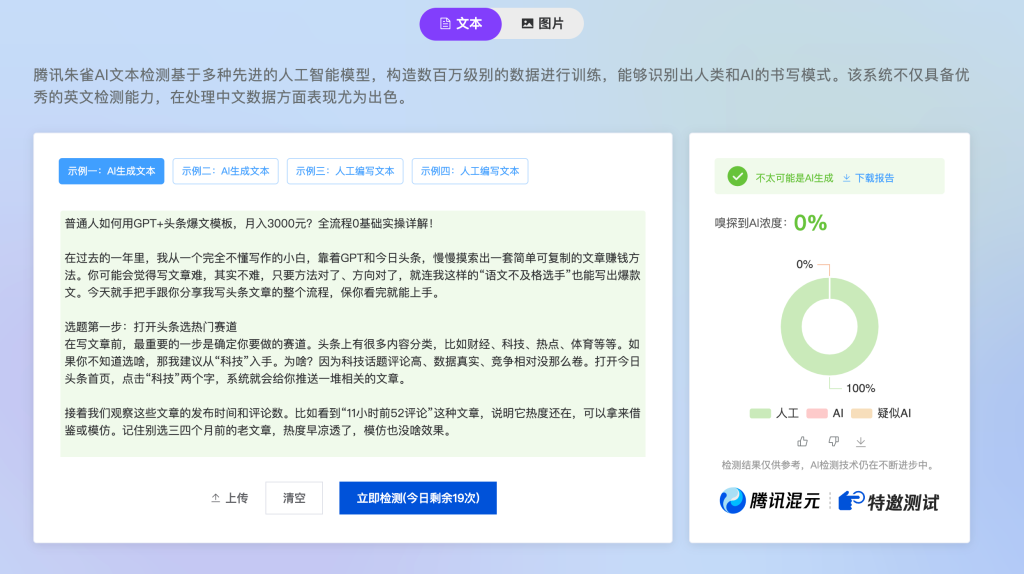Click inside the text input area
This screenshot has width=1024, height=574.
[x=353, y=334]
